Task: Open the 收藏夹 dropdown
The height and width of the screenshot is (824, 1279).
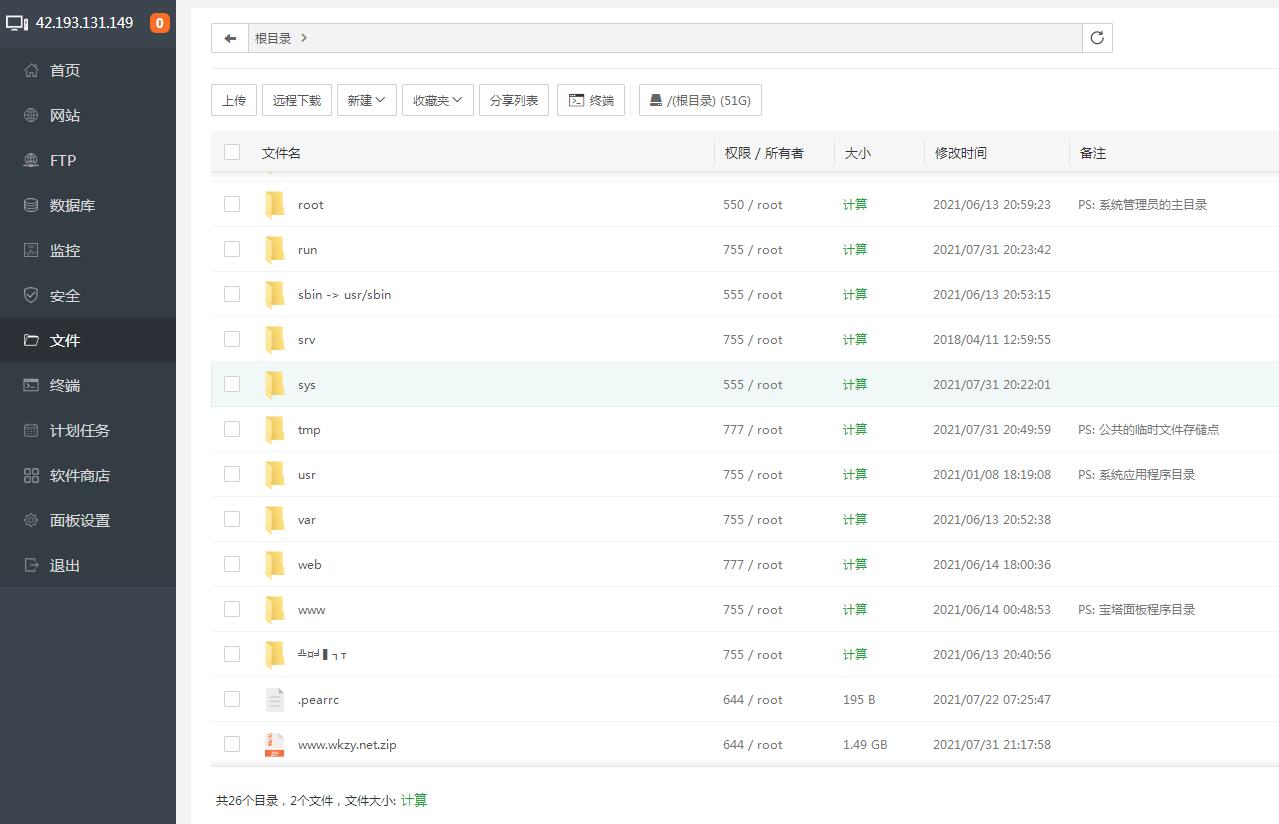Action: click(x=437, y=100)
